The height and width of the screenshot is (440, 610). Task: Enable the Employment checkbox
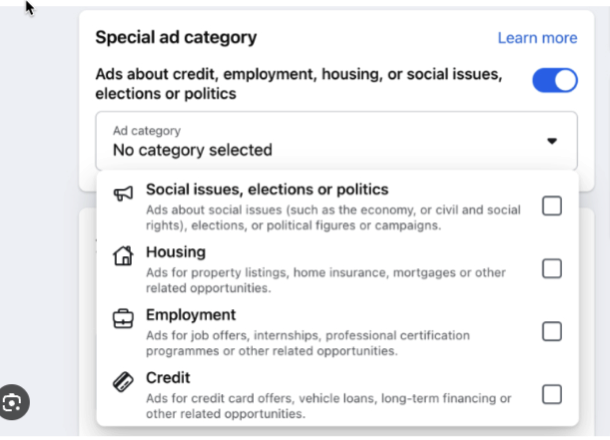point(552,331)
